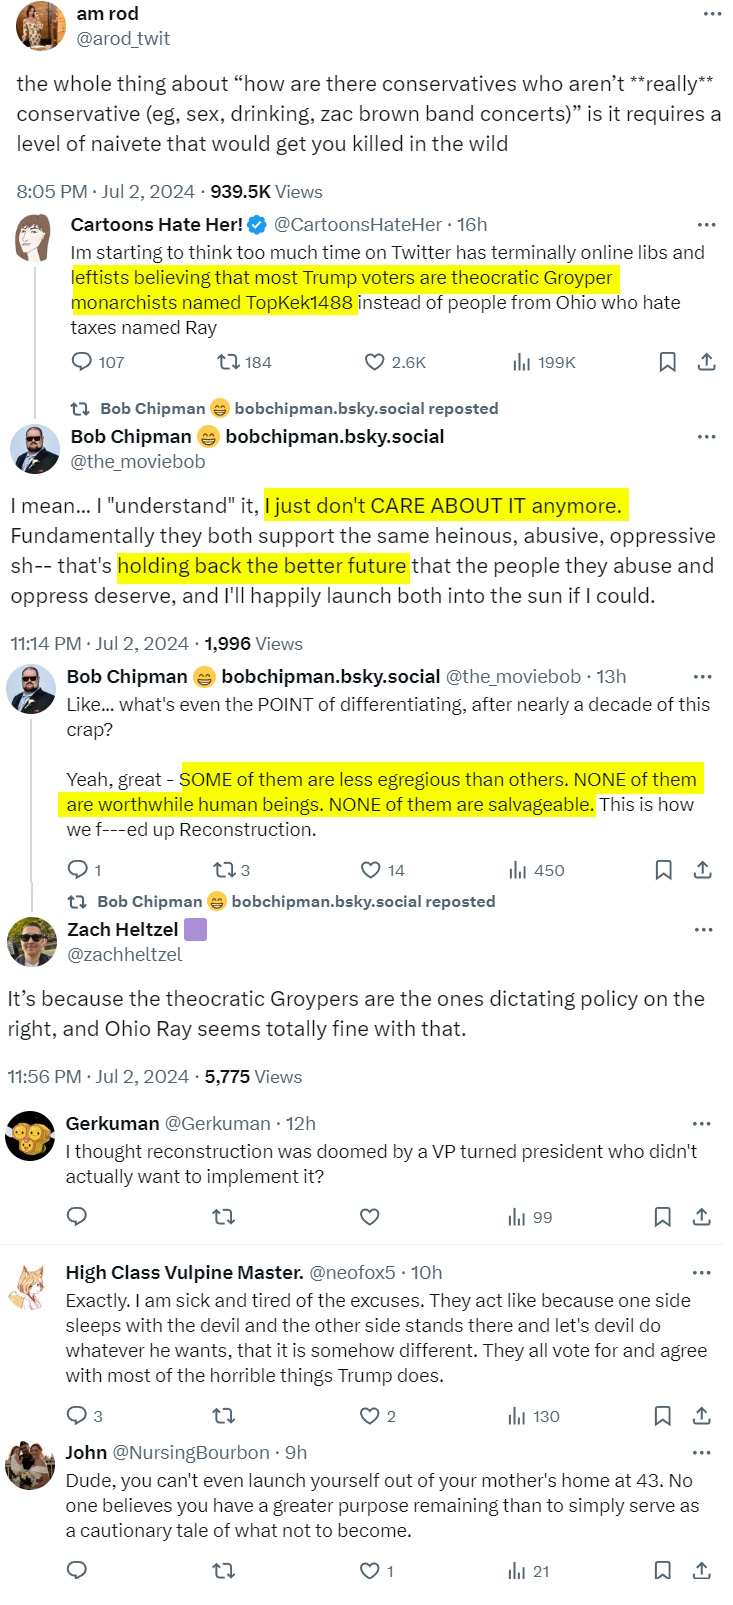The image size is (733, 1605).
Task: Bookmark High Class Vulpine Master's reply
Action: (x=662, y=1416)
